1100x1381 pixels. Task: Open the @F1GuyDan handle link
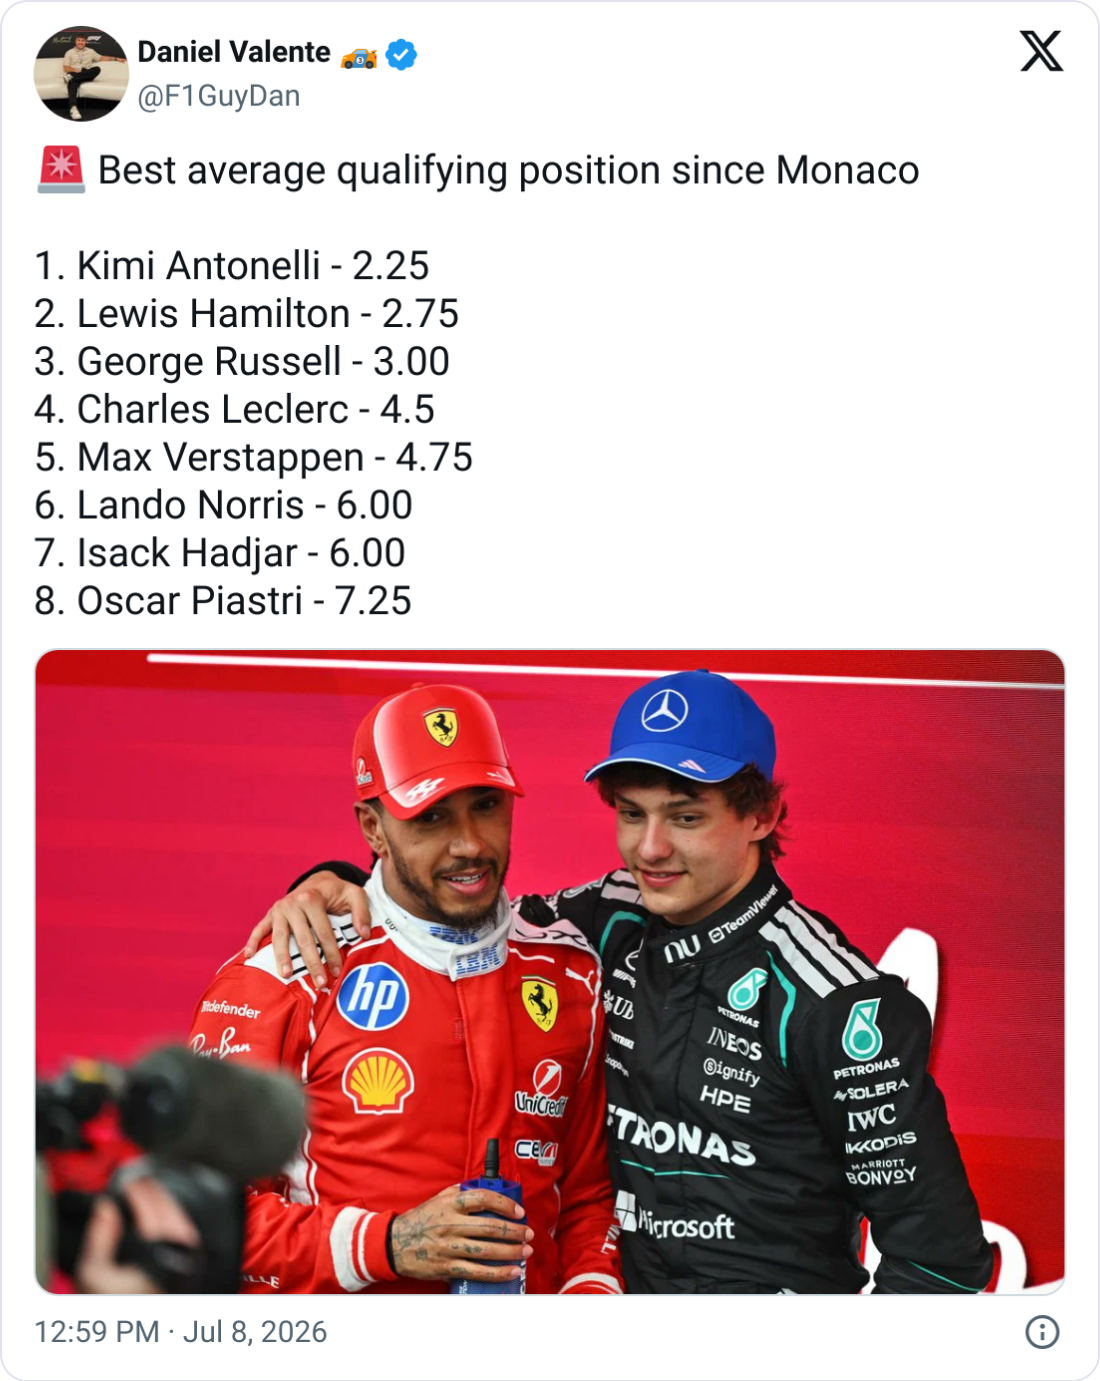tap(219, 96)
